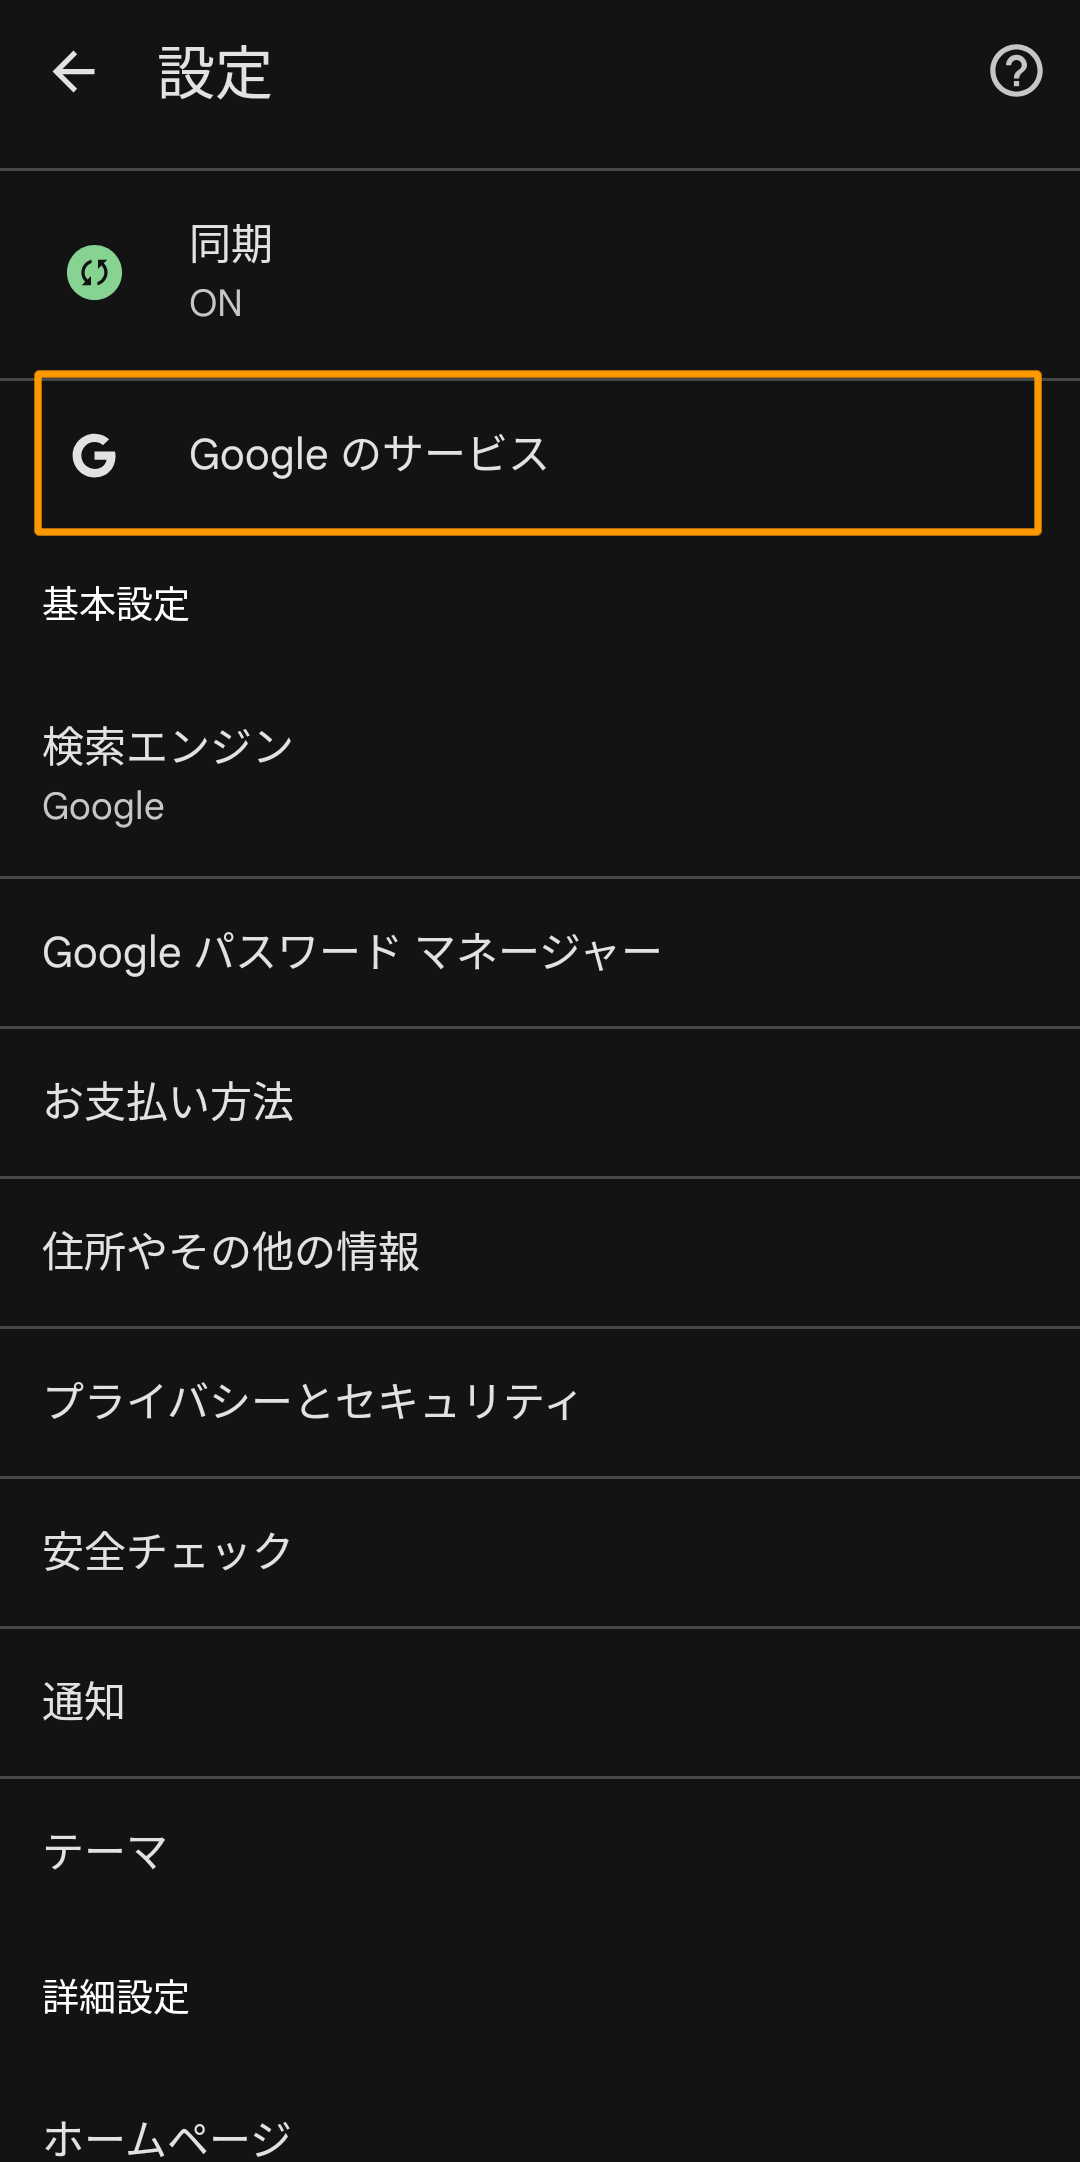
Task: Open 通知 notification settings
Action: (x=540, y=1703)
